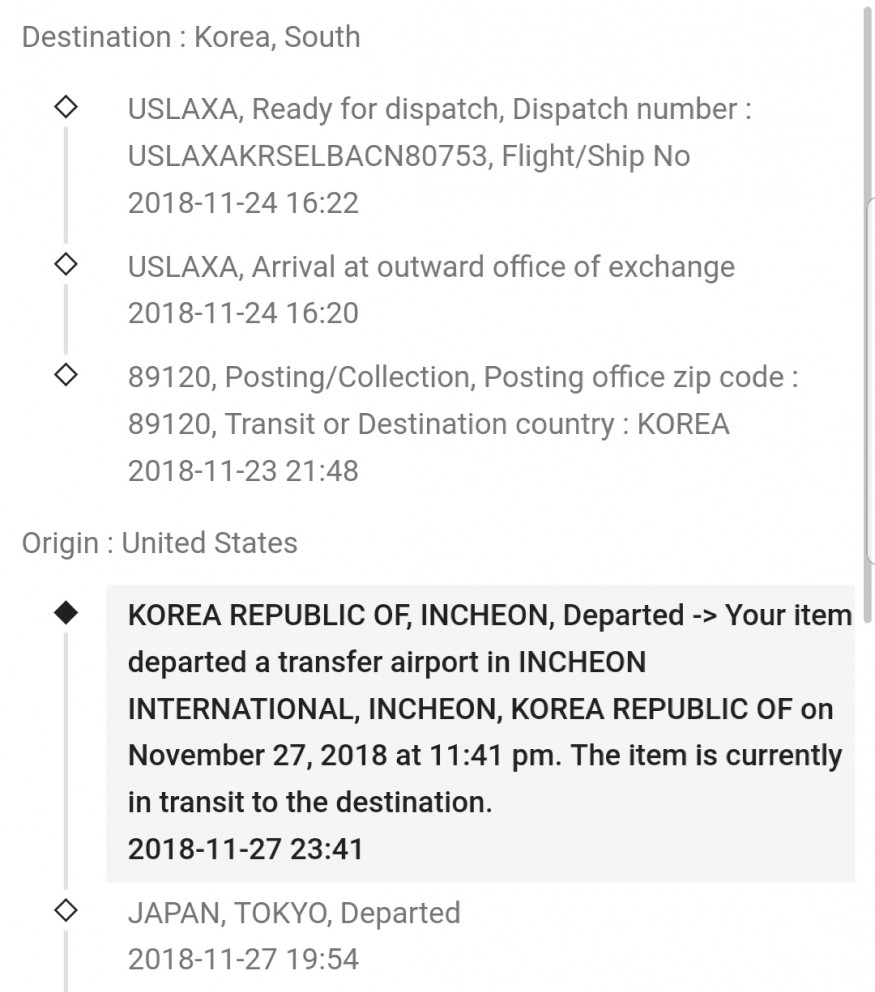Screen dimensions: 875x992
Task: Click the 2018-11-24 16:22 timestamp
Action: tap(244, 203)
